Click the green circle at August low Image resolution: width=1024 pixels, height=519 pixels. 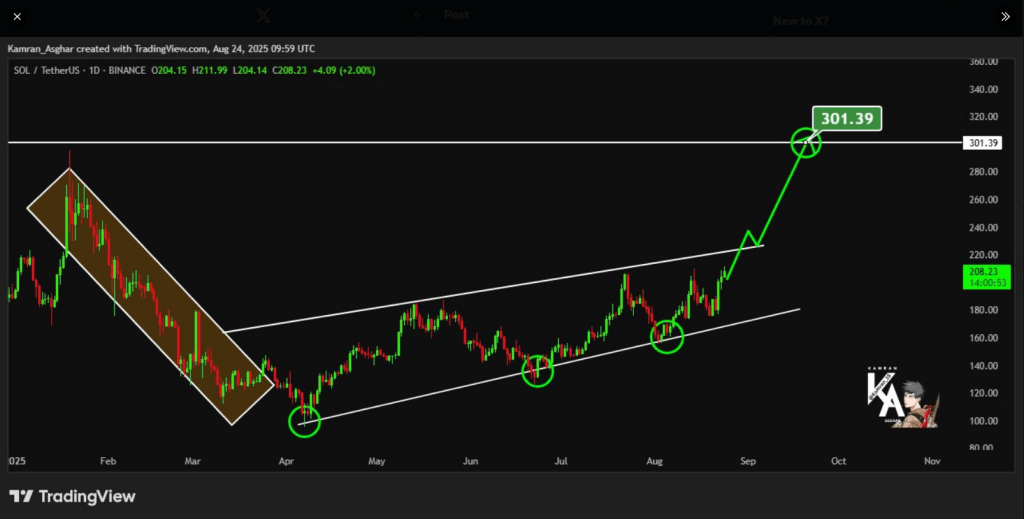pos(667,337)
